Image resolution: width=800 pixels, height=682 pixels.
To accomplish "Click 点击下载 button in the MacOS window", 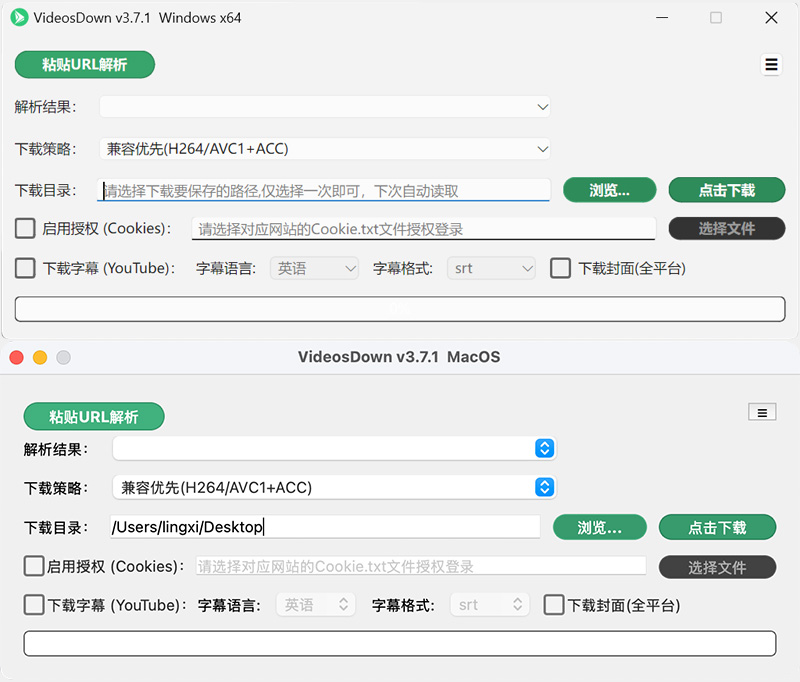I will (717, 527).
